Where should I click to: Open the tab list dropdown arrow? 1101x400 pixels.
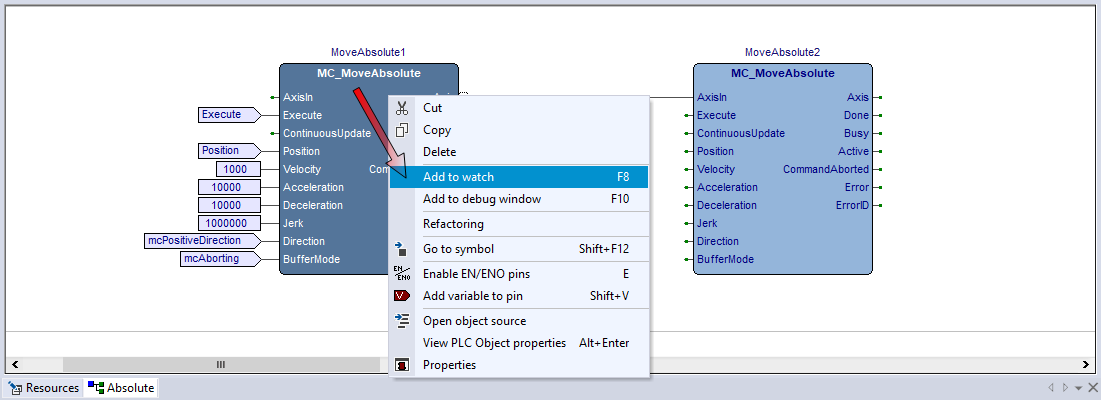[1079, 388]
